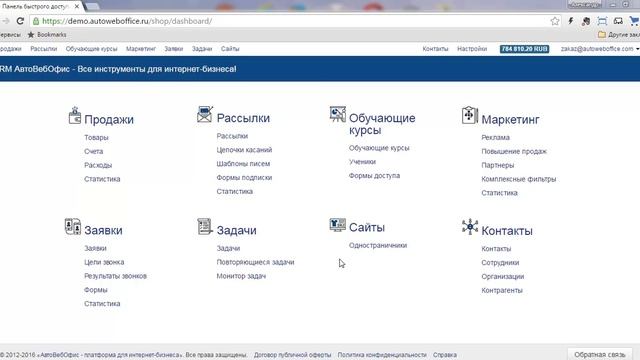The image size is (640, 360).
Task: Open the Ученики link
Action: click(362, 162)
